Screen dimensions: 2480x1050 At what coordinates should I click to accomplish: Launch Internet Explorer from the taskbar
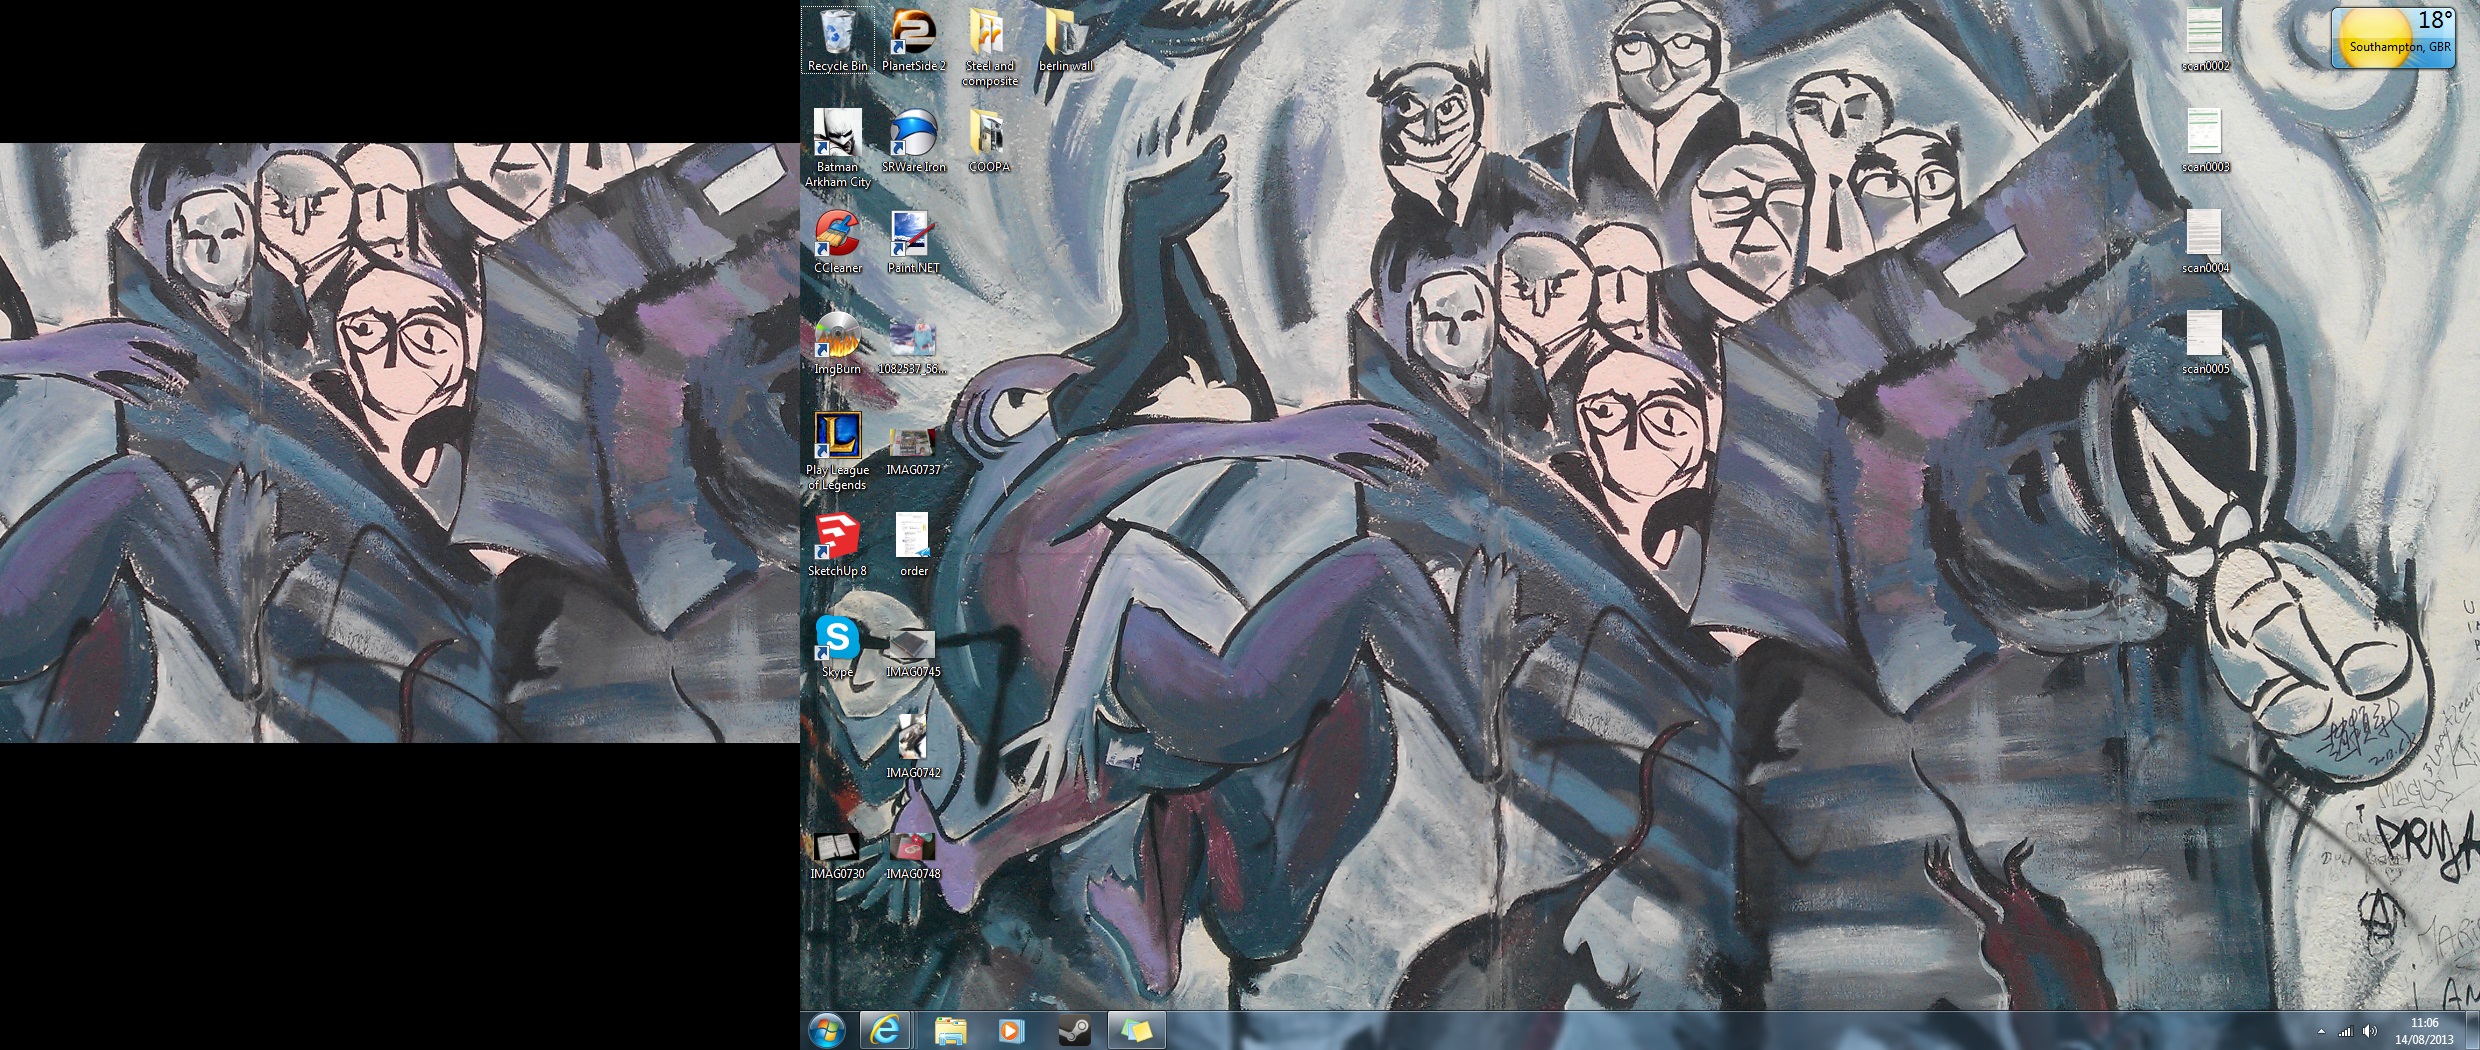(886, 1030)
